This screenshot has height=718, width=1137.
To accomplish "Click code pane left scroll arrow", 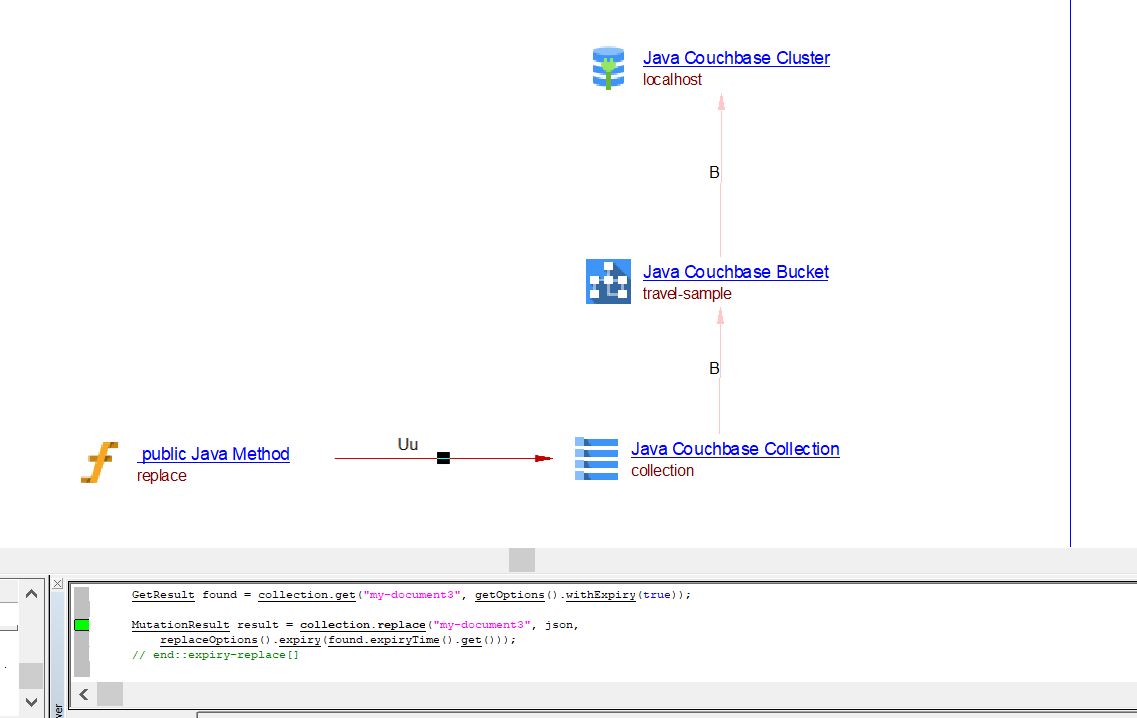I will click(84, 694).
